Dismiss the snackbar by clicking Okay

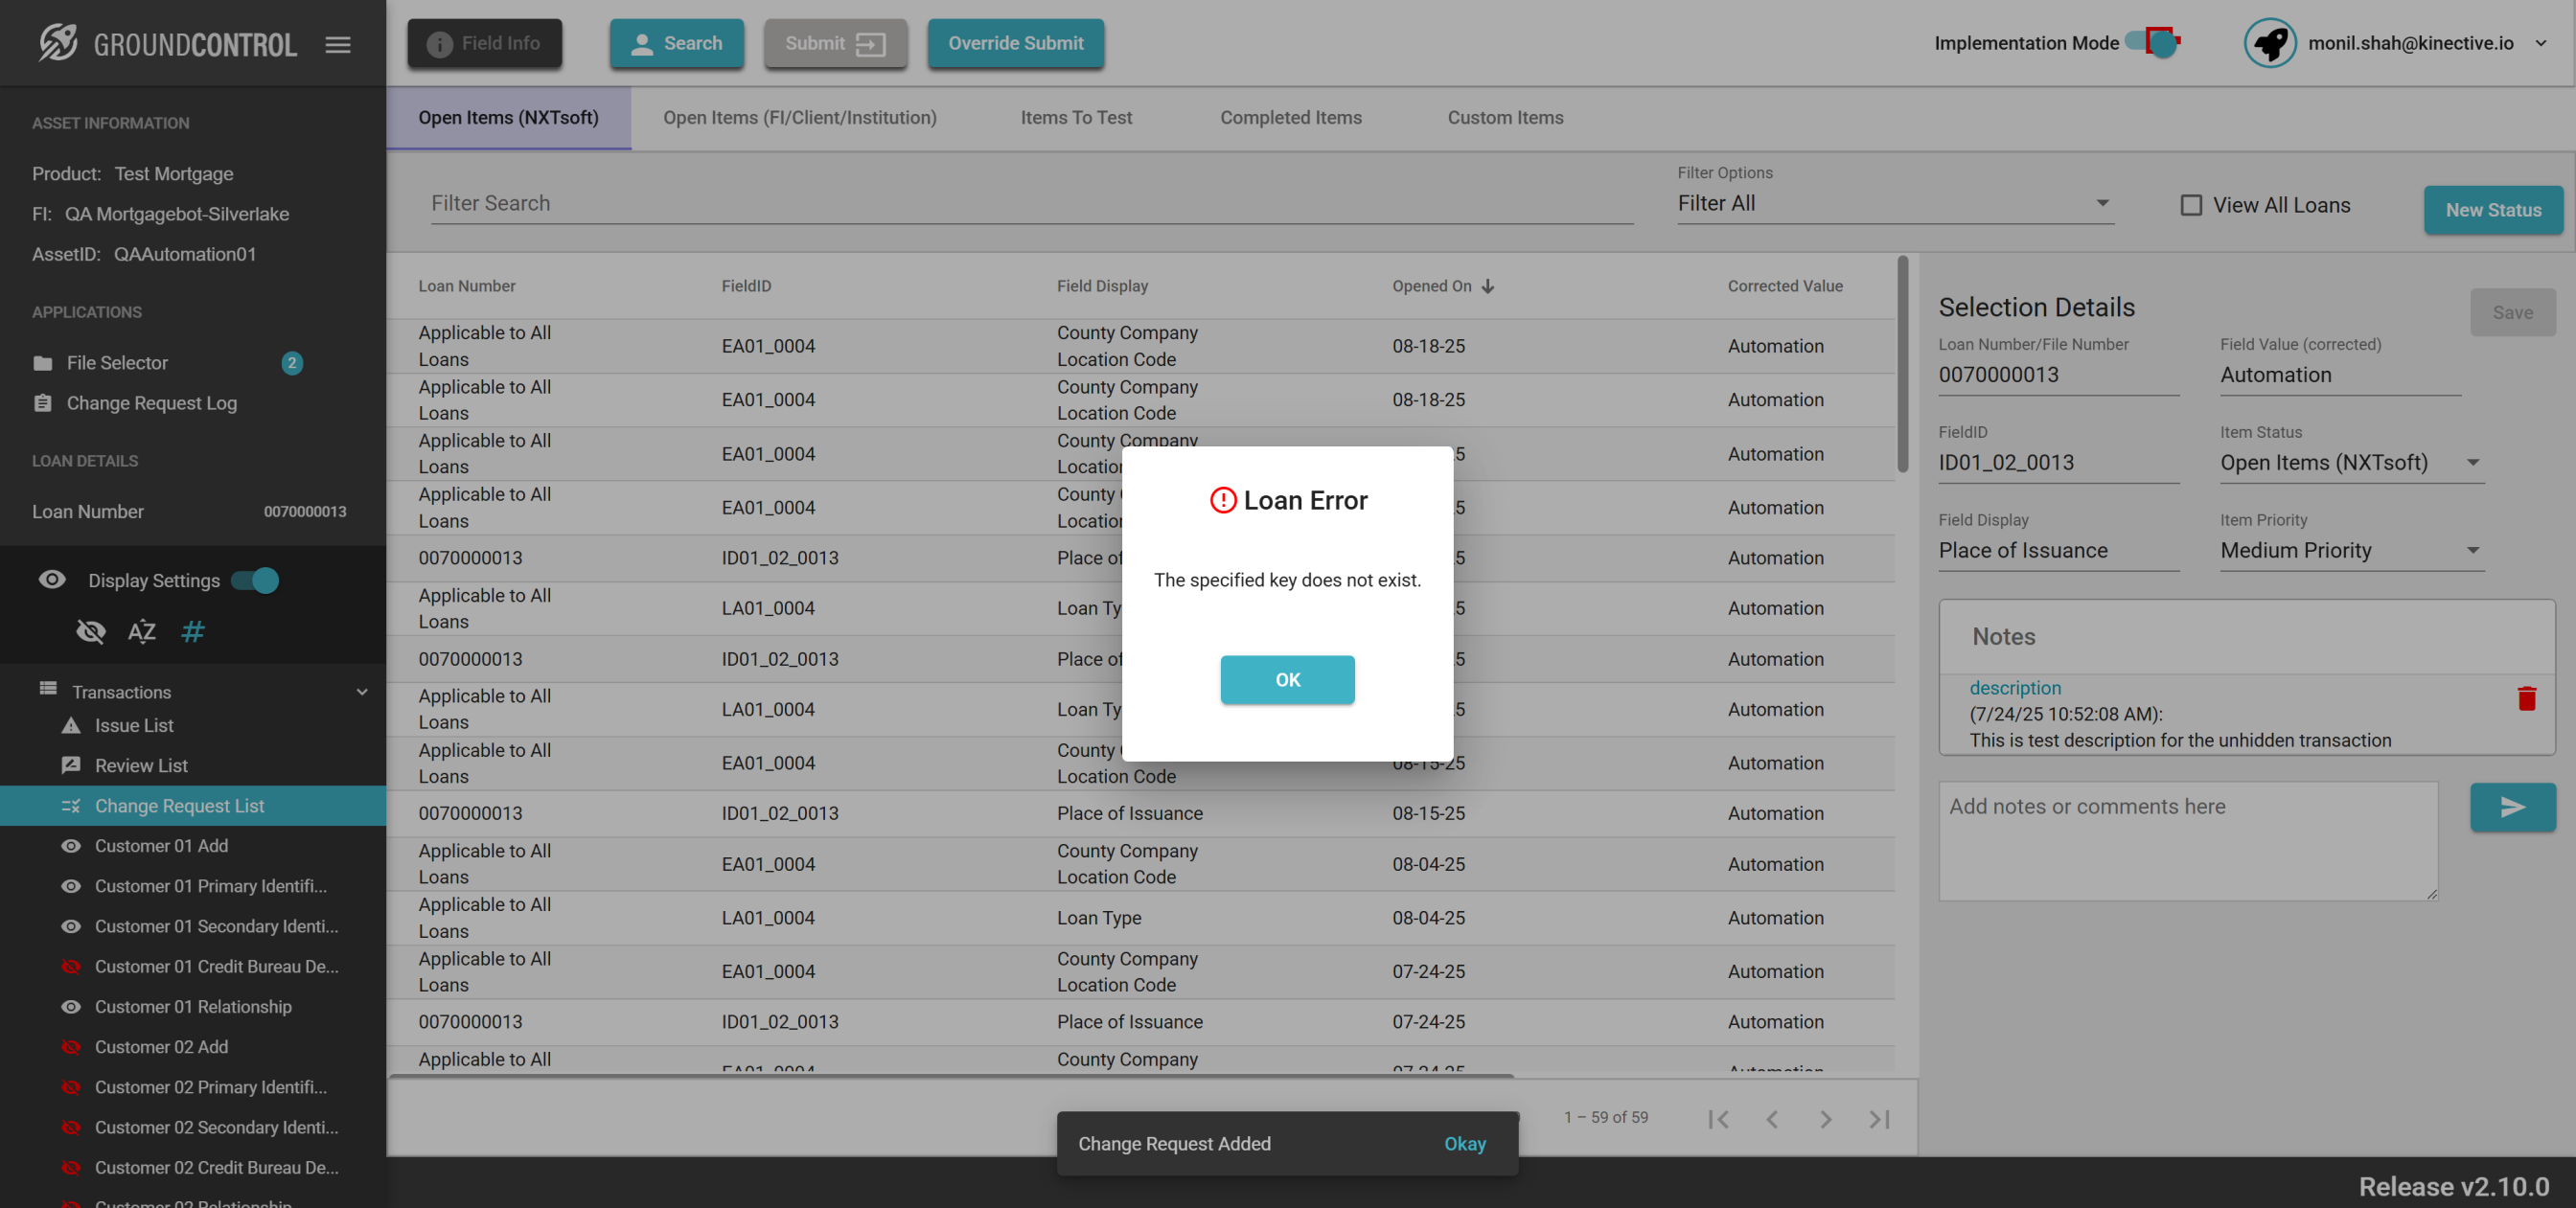coord(1464,1143)
